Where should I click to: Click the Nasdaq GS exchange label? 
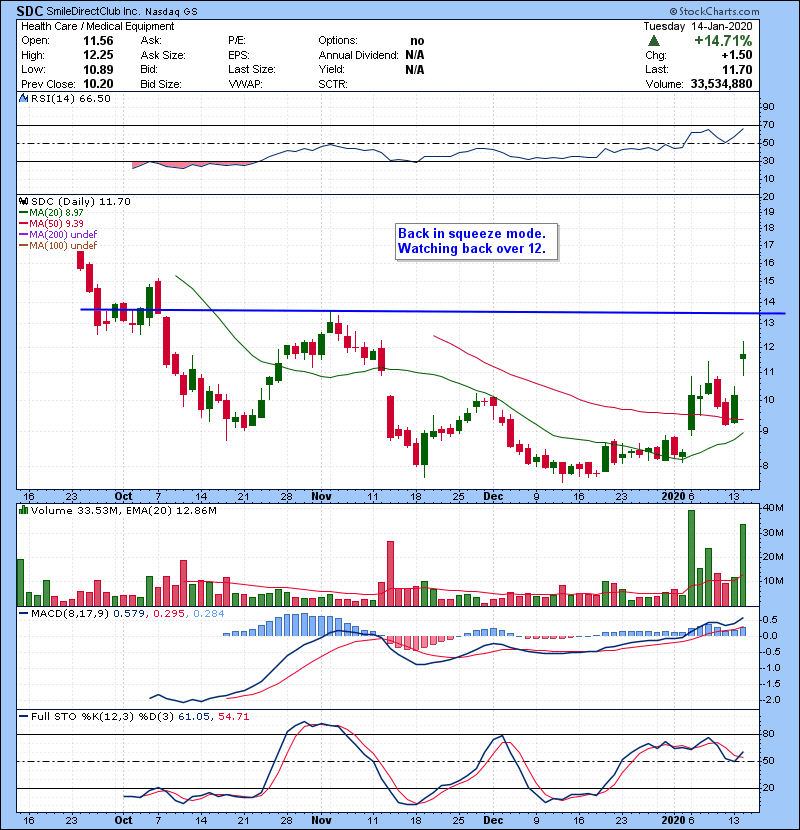[172, 12]
